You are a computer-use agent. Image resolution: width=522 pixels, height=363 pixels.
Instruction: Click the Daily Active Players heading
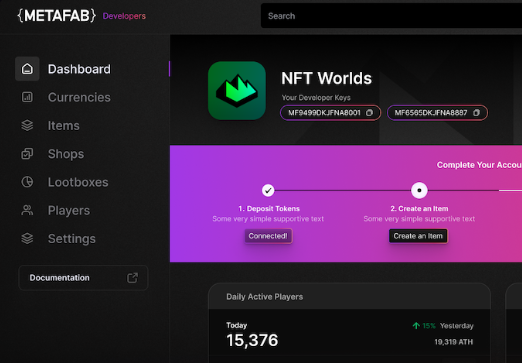[265, 297]
